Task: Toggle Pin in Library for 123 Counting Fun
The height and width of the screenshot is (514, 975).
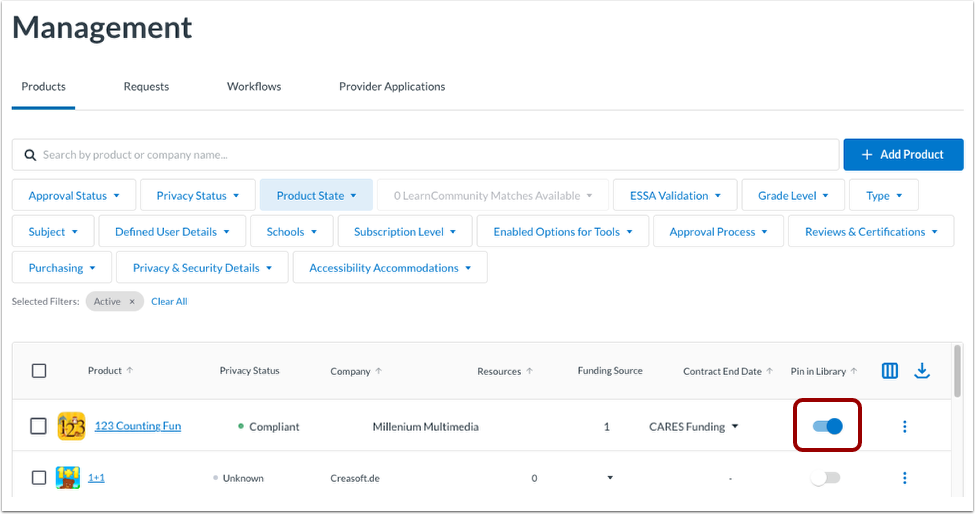Action: (828, 426)
